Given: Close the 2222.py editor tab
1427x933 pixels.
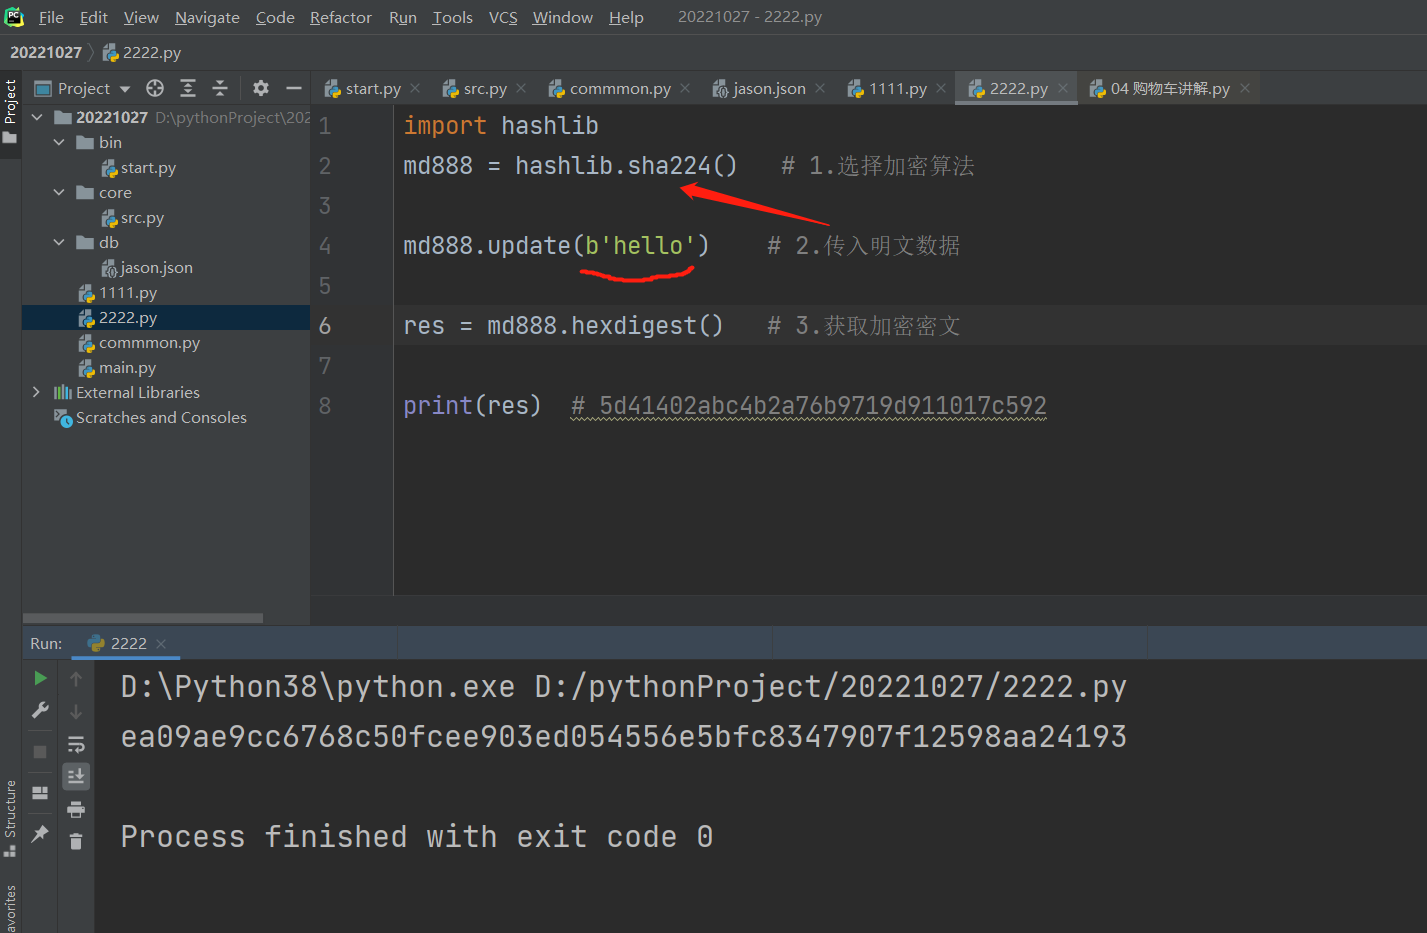Looking at the screenshot, I should pyautogui.click(x=1063, y=88).
